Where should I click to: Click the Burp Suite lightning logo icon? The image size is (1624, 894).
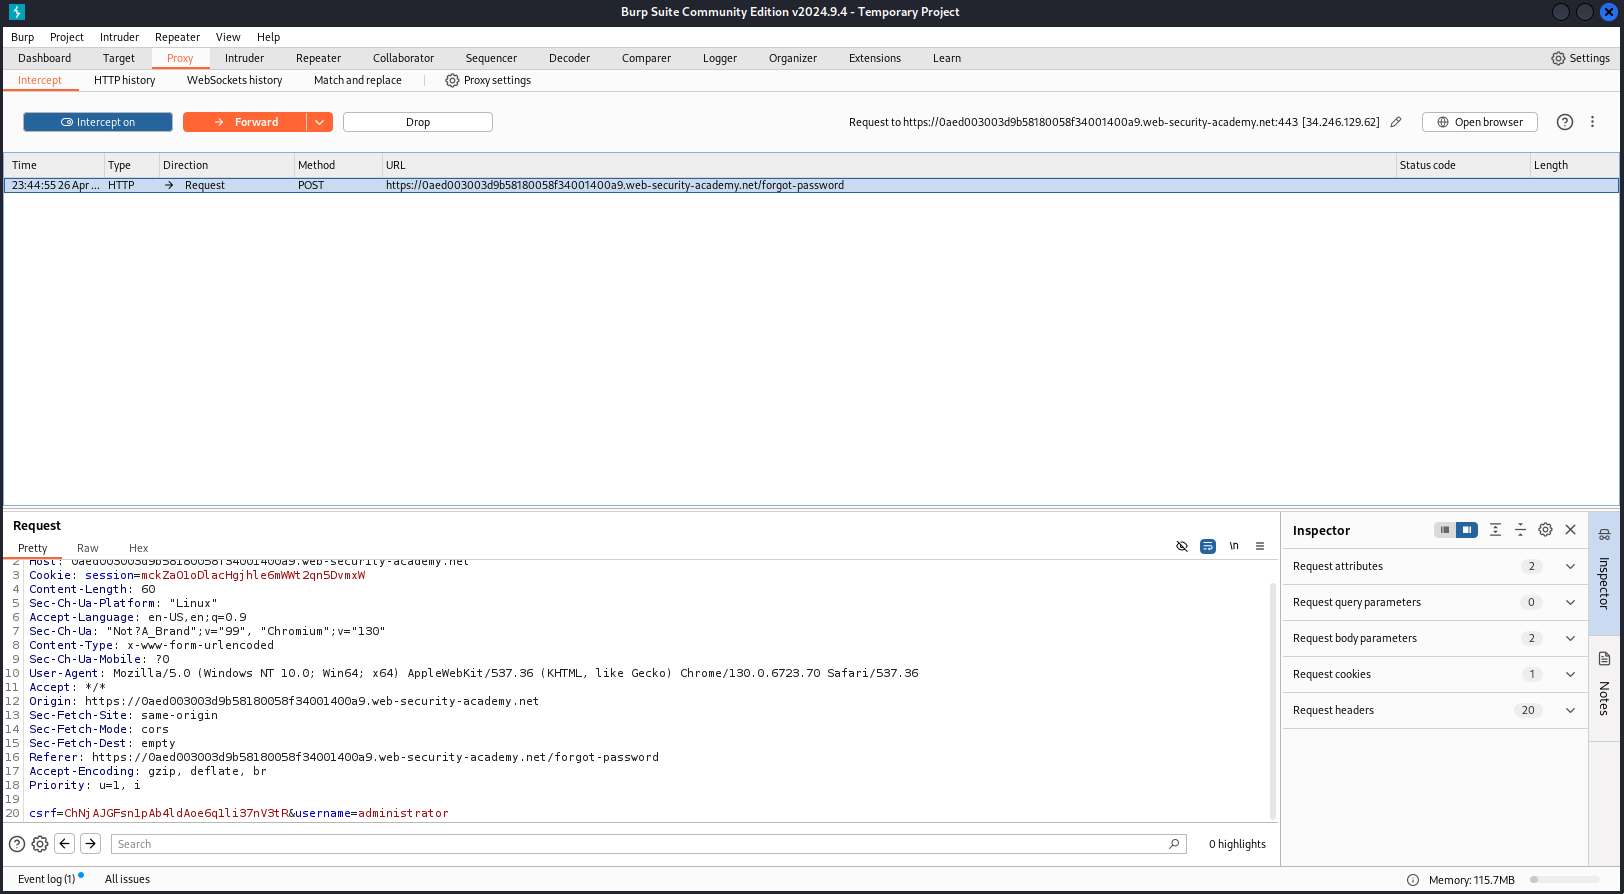click(16, 12)
